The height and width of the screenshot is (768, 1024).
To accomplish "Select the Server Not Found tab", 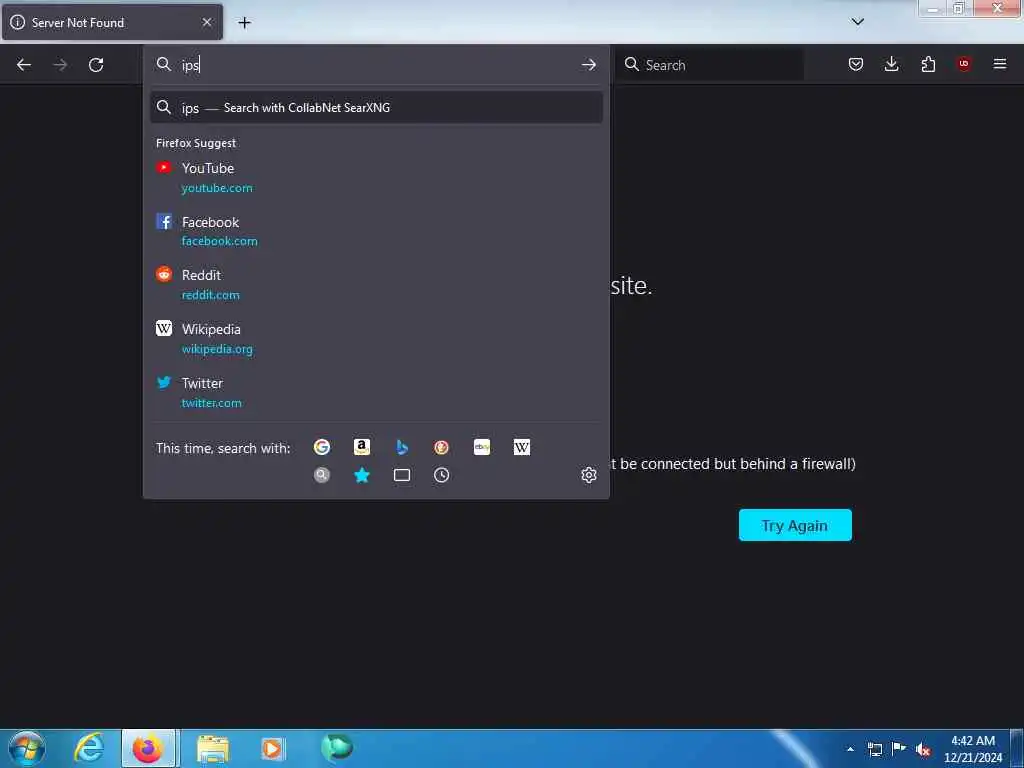I will [112, 22].
